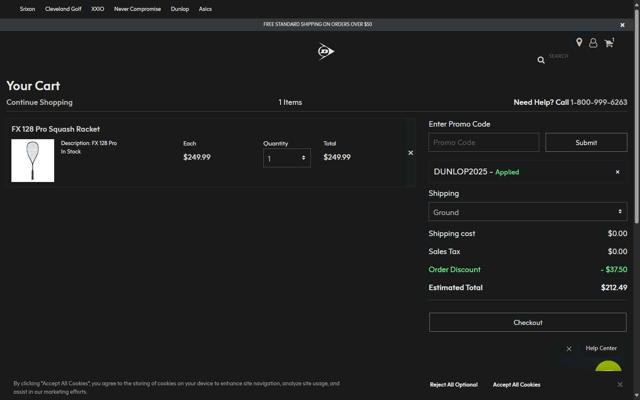Select the Order Discount - $37.50 value
The height and width of the screenshot is (400, 640).
614,269
